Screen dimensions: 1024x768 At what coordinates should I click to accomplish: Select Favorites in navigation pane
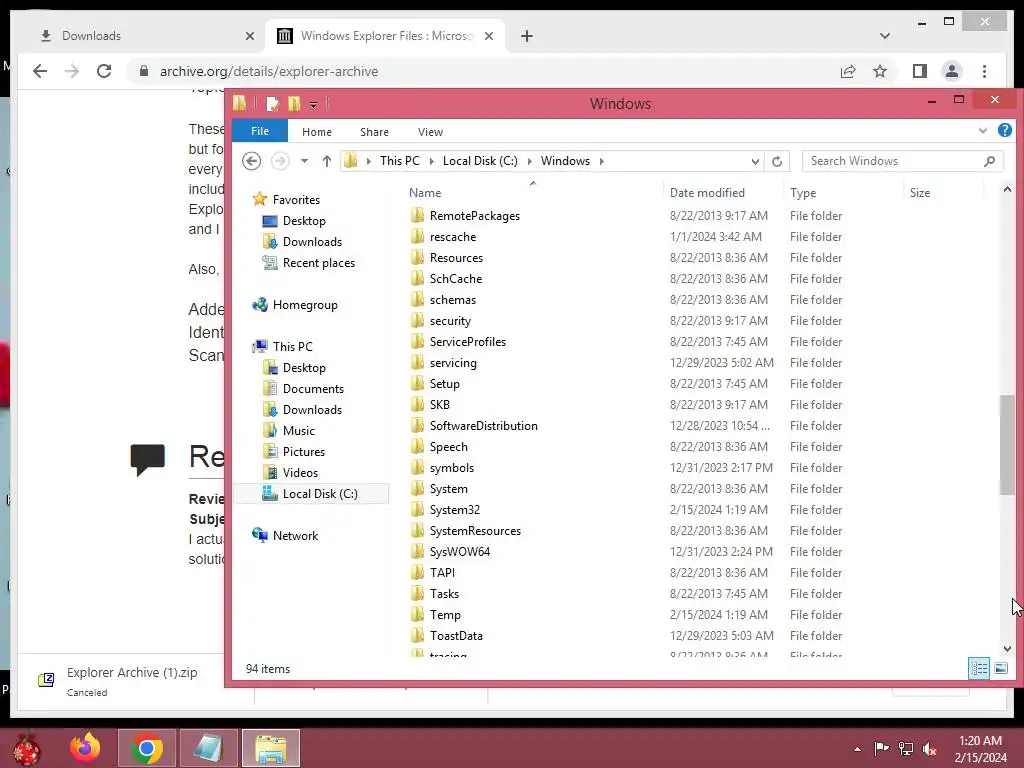[x=296, y=200]
